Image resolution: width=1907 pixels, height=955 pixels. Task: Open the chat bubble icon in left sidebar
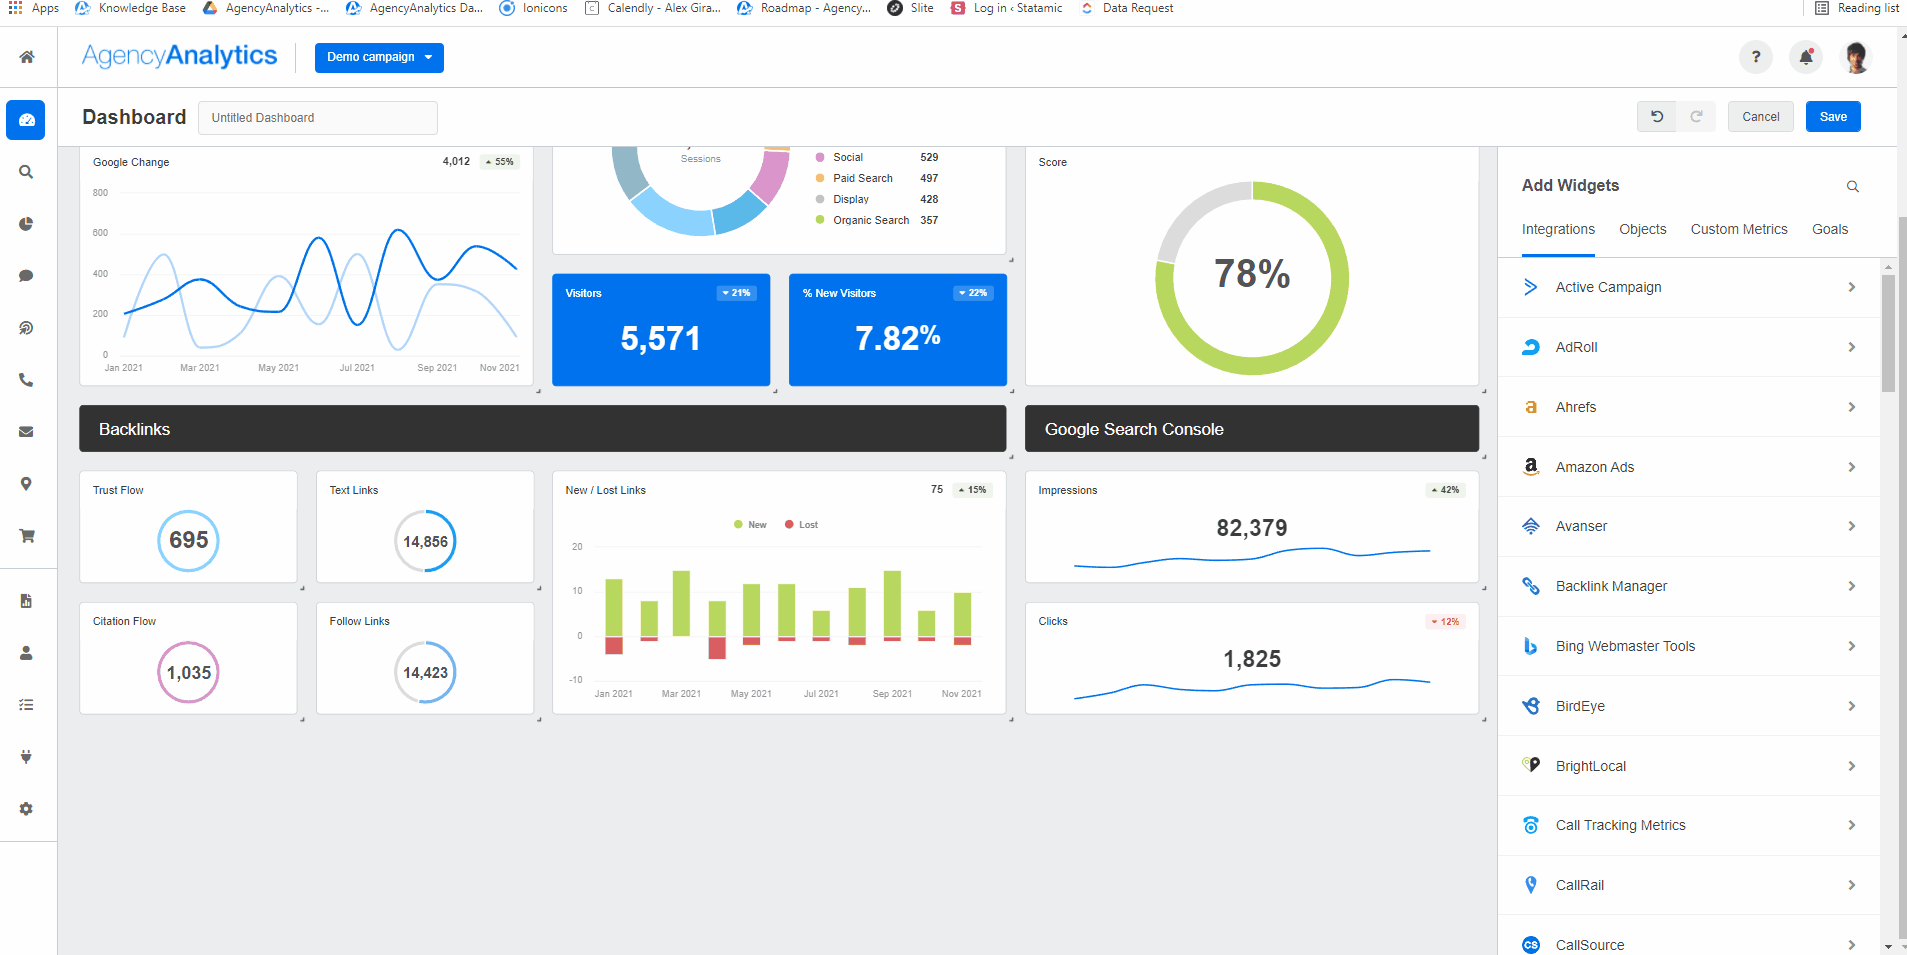pyautogui.click(x=27, y=276)
